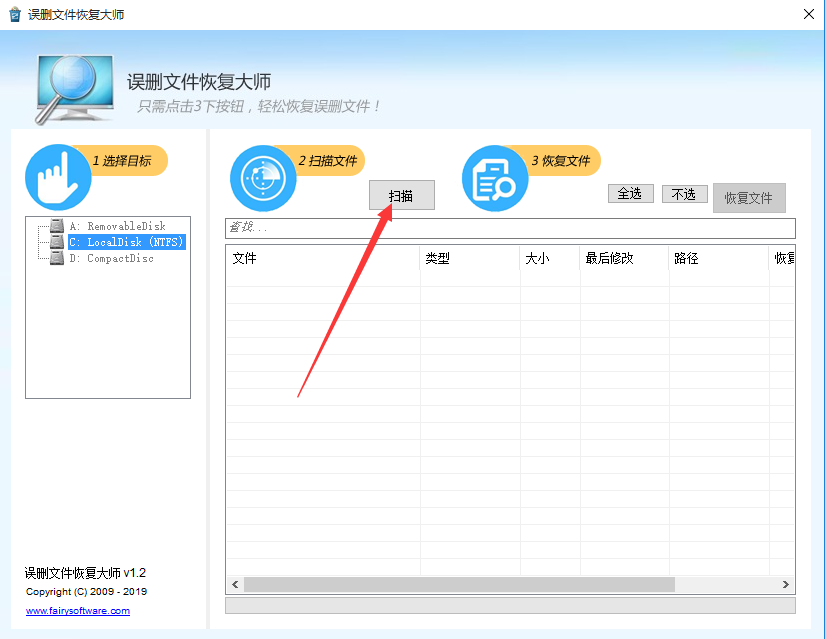Click the drive icon beside A: RemovableDisk
The image size is (825, 639).
(56, 226)
